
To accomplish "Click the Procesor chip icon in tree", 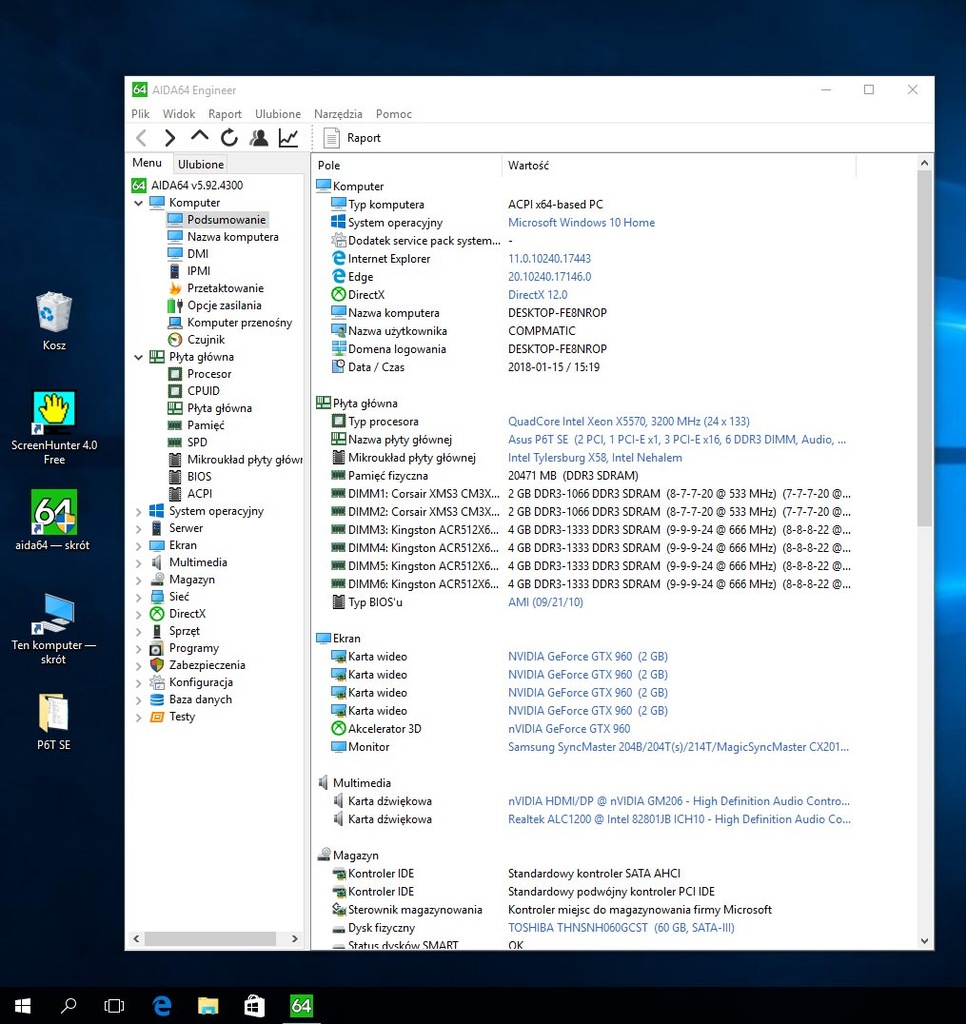I will pos(174,374).
